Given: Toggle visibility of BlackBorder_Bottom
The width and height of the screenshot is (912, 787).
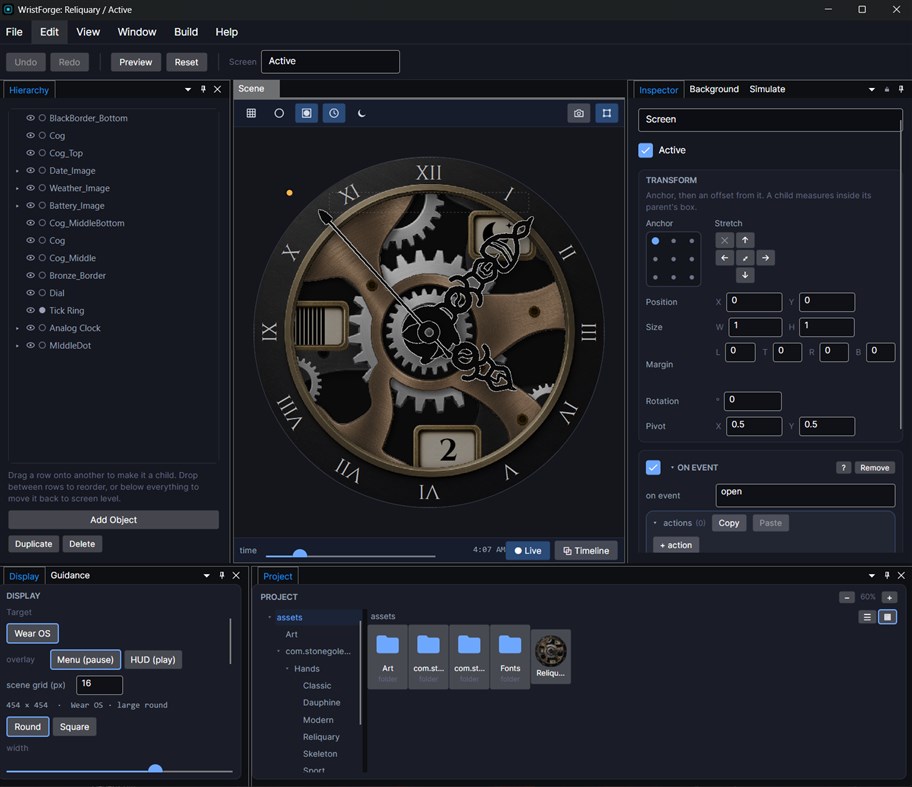Looking at the screenshot, I should coord(30,117).
